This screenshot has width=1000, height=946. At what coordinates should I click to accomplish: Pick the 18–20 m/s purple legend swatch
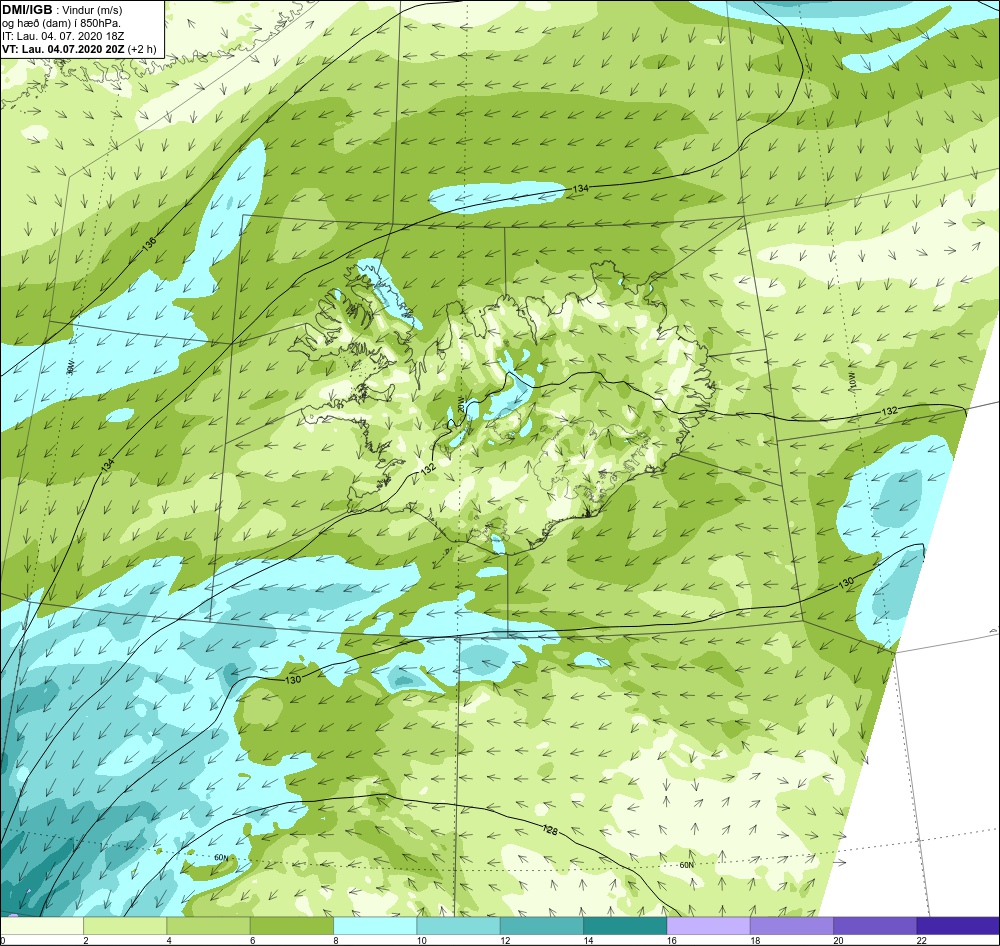pyautogui.click(x=791, y=925)
